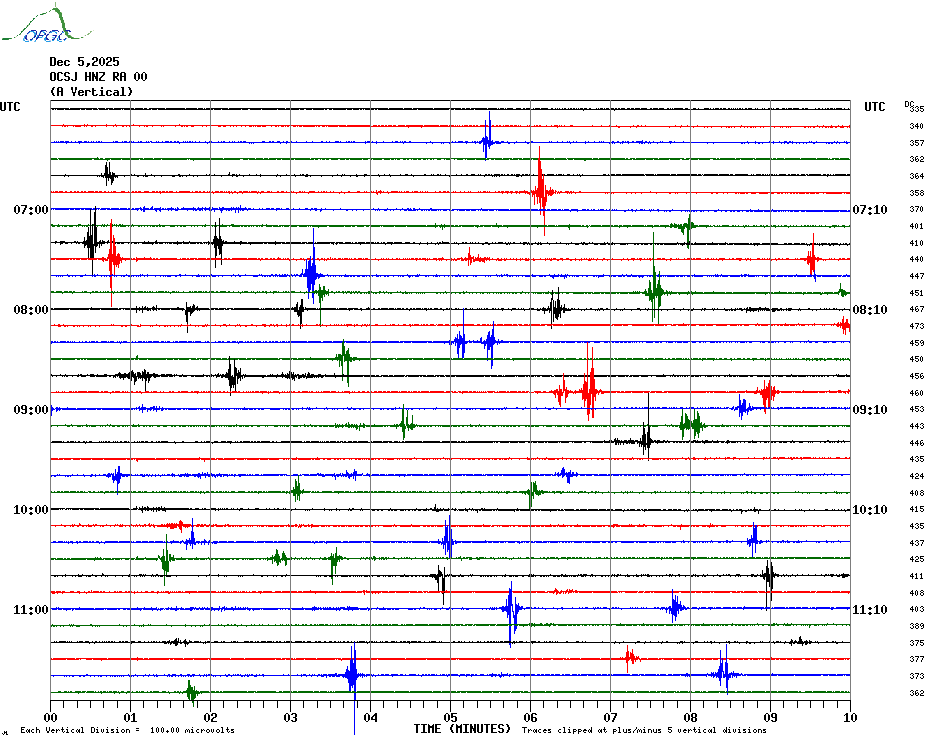
Task: Click the DC offset value 473
Action: click(x=916, y=326)
